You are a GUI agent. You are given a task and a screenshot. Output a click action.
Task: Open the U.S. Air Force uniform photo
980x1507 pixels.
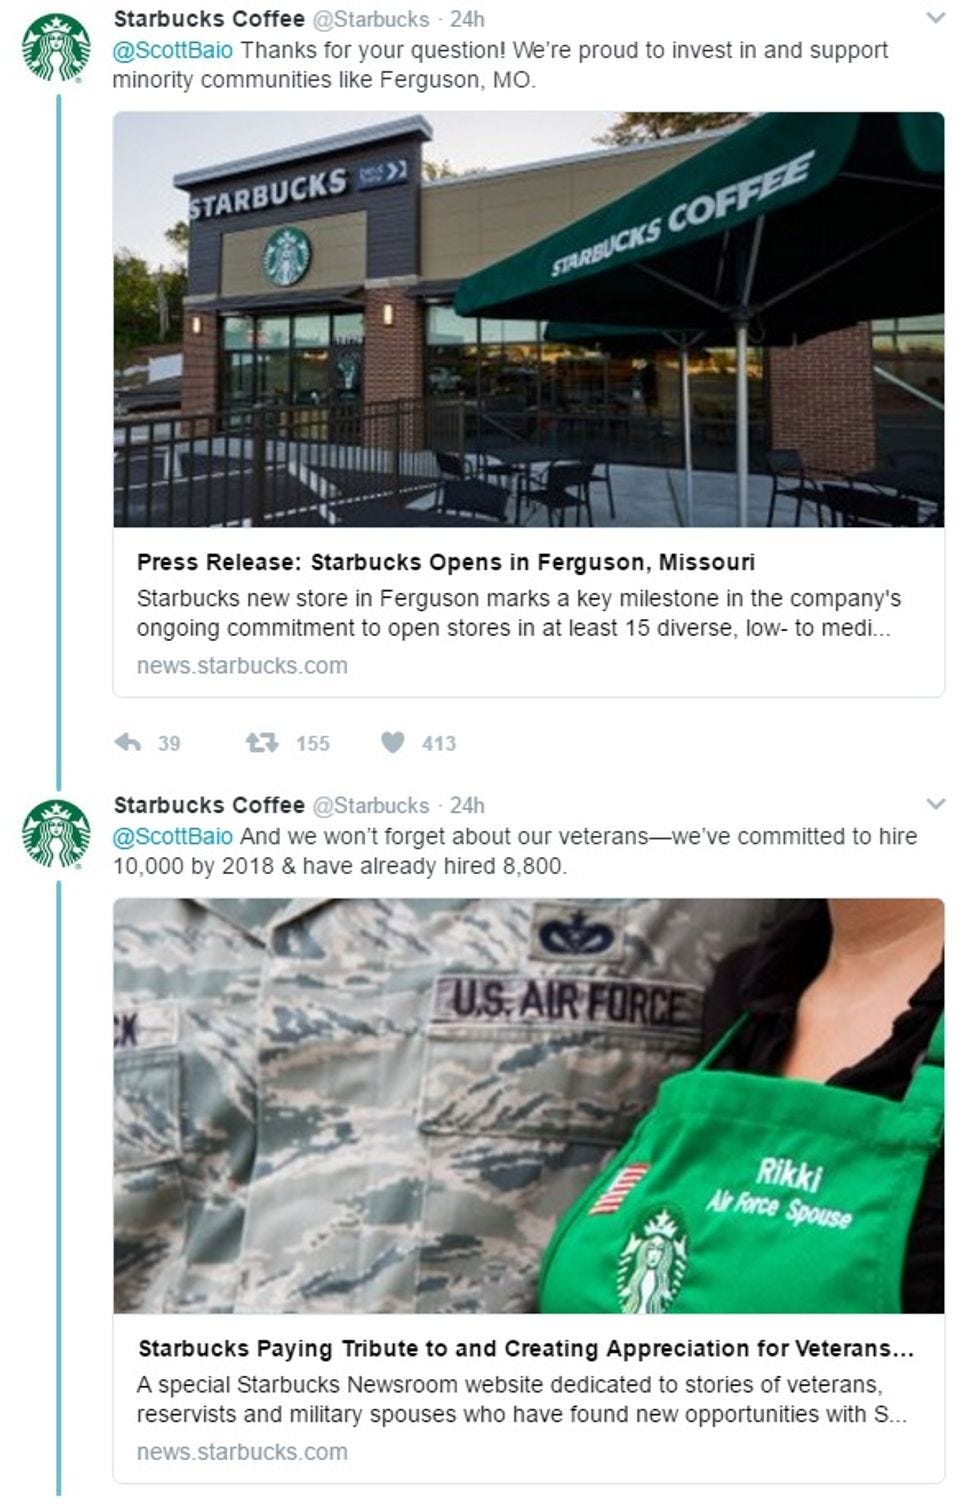pyautogui.click(x=528, y=1106)
